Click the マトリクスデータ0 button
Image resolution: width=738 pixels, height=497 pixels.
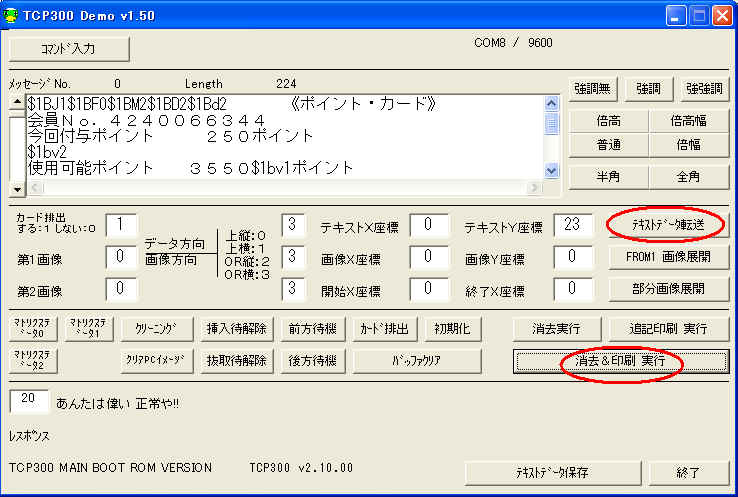[33, 329]
